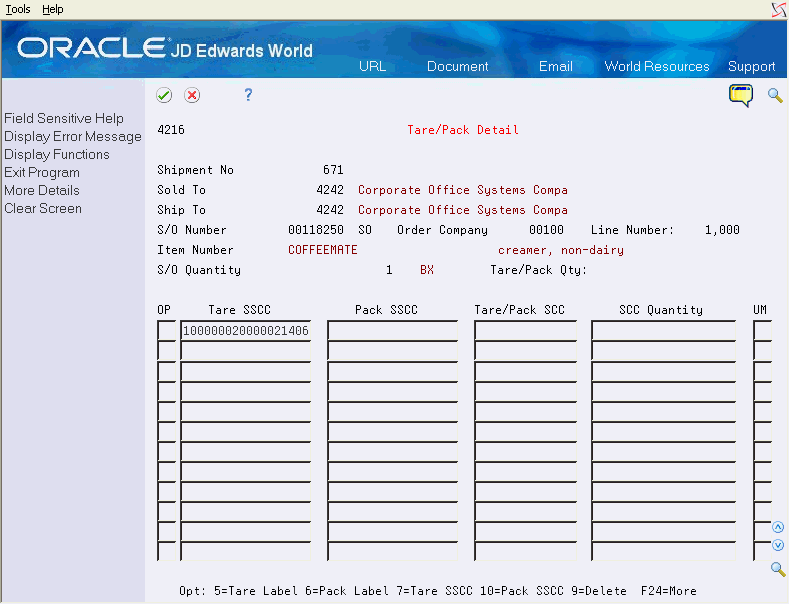This screenshot has height=604, width=789.
Task: Click the first row SCC Quantity field
Action: [x=663, y=331]
